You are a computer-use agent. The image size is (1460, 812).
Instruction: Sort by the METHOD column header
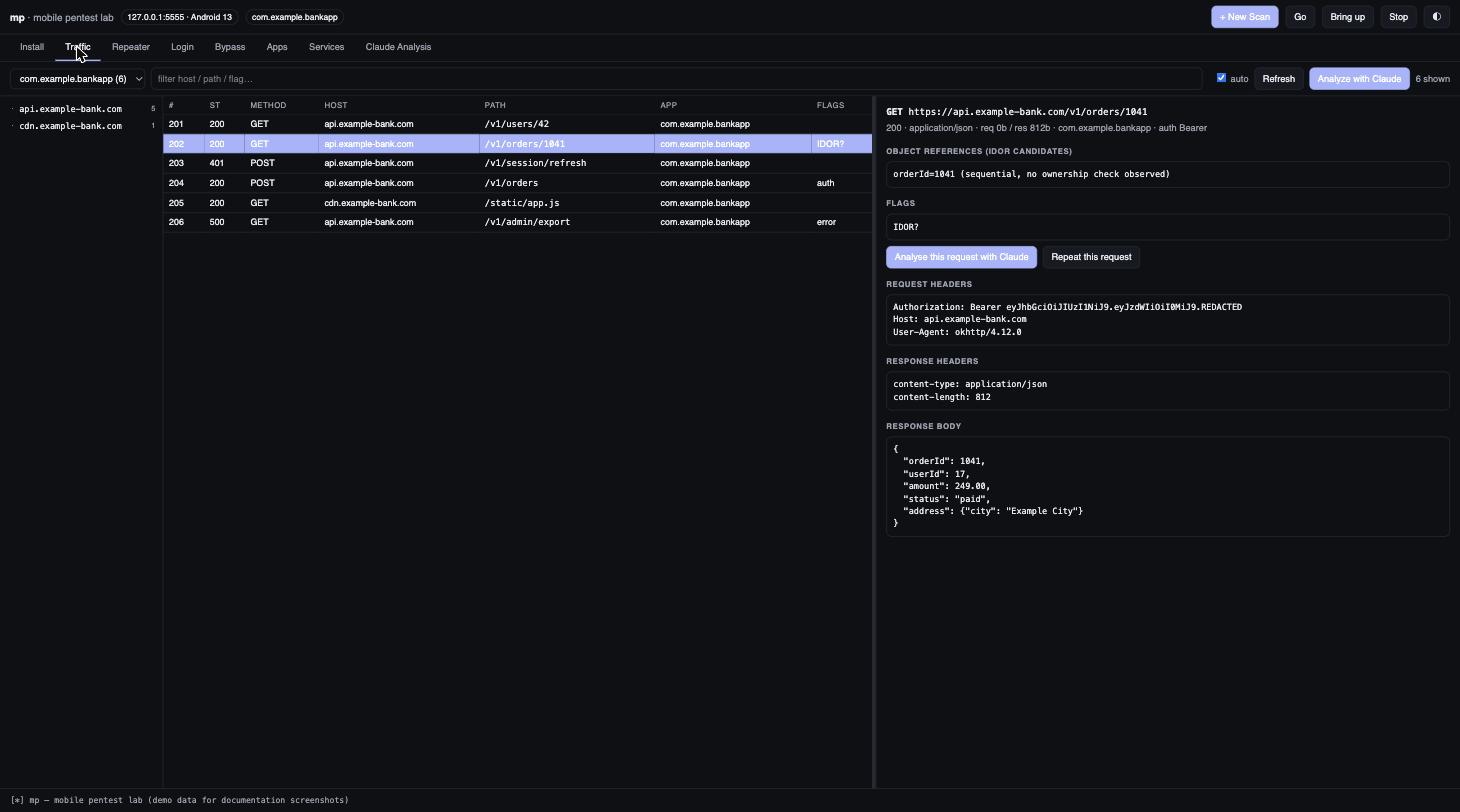(x=268, y=105)
